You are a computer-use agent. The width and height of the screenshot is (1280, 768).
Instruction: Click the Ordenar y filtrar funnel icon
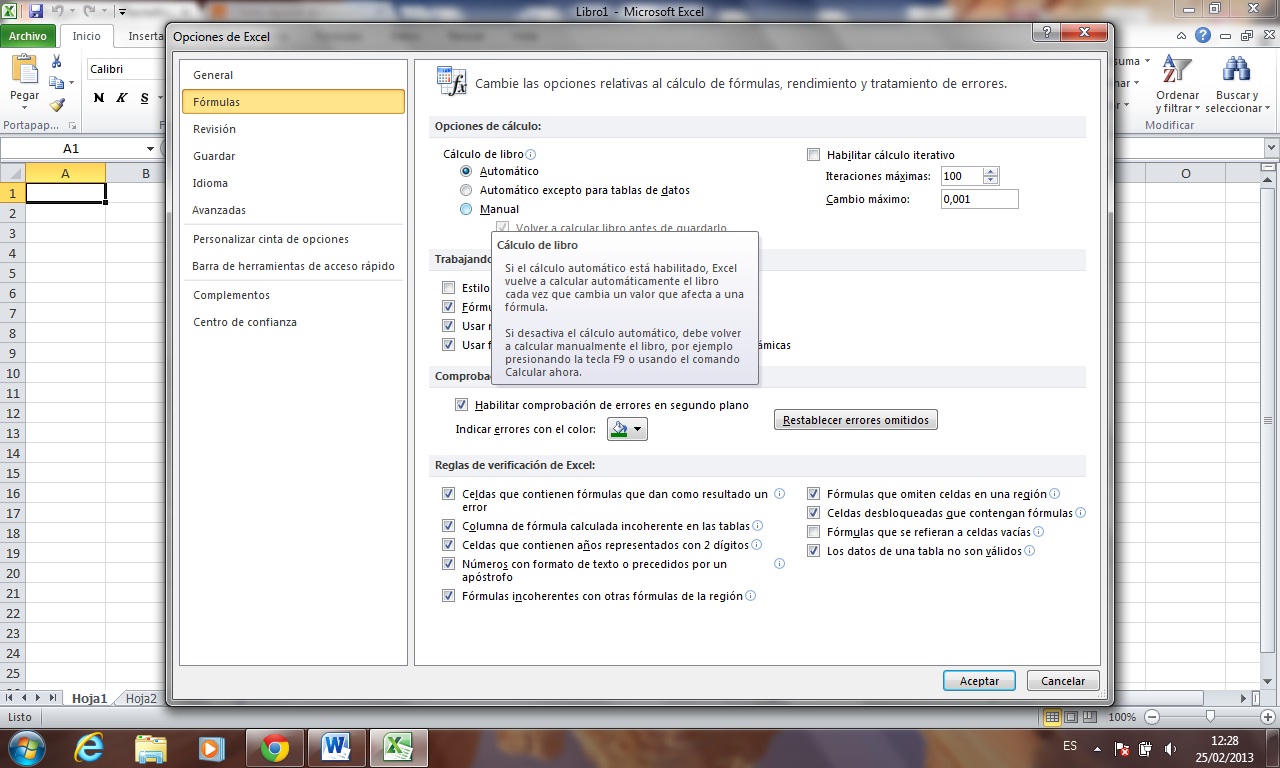(1177, 70)
